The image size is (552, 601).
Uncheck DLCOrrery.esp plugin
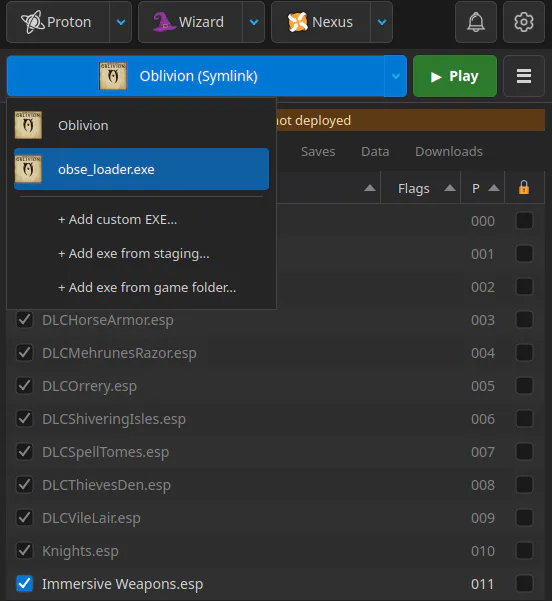(x=25, y=386)
